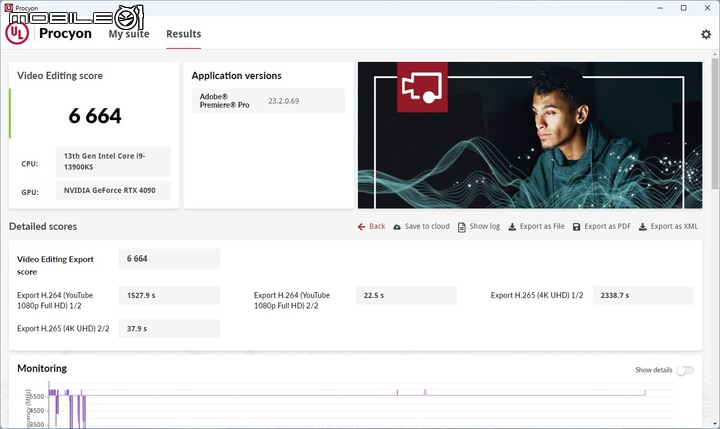Click the Export H.264 1080p Full HD 2/2 label
The image size is (720, 429).
click(292, 300)
